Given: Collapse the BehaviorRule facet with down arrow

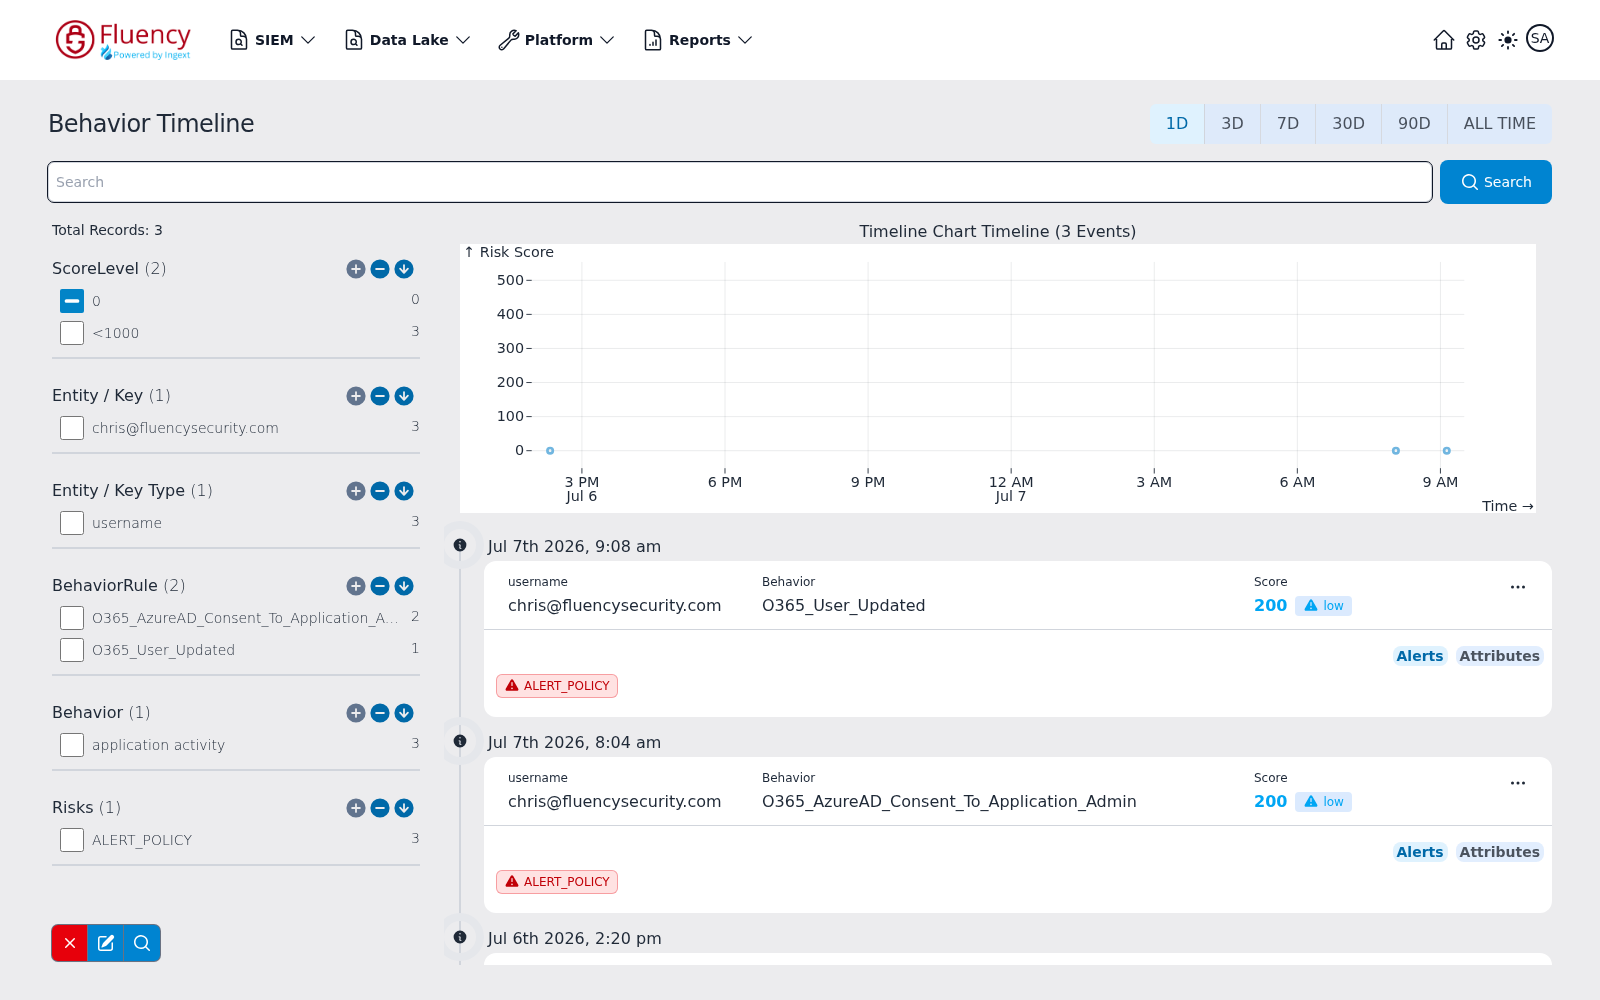Looking at the screenshot, I should [404, 586].
